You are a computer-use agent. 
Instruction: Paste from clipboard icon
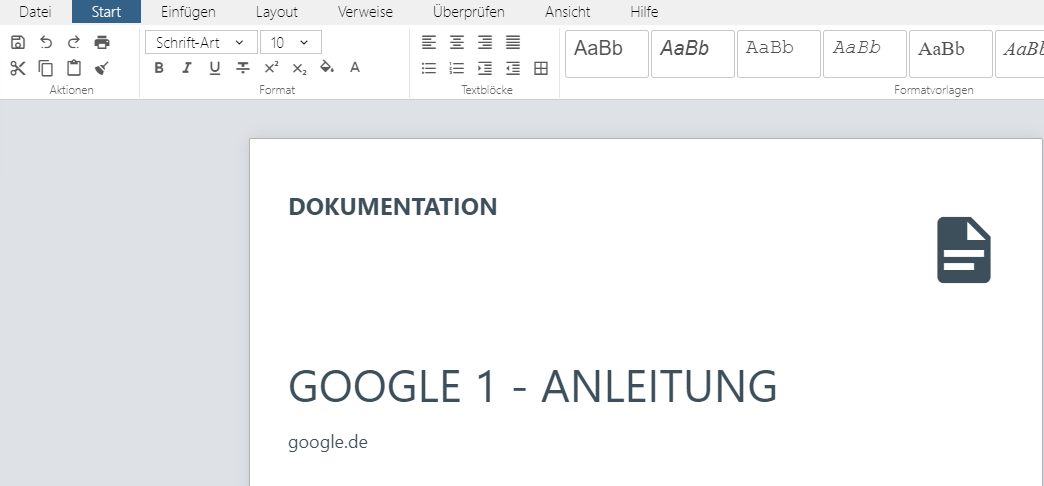click(74, 68)
